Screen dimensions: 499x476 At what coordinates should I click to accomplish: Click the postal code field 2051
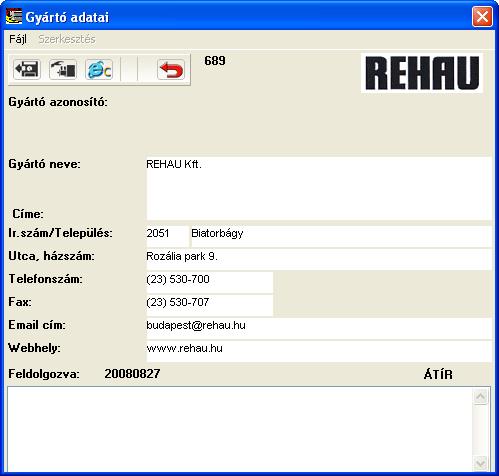(167, 236)
